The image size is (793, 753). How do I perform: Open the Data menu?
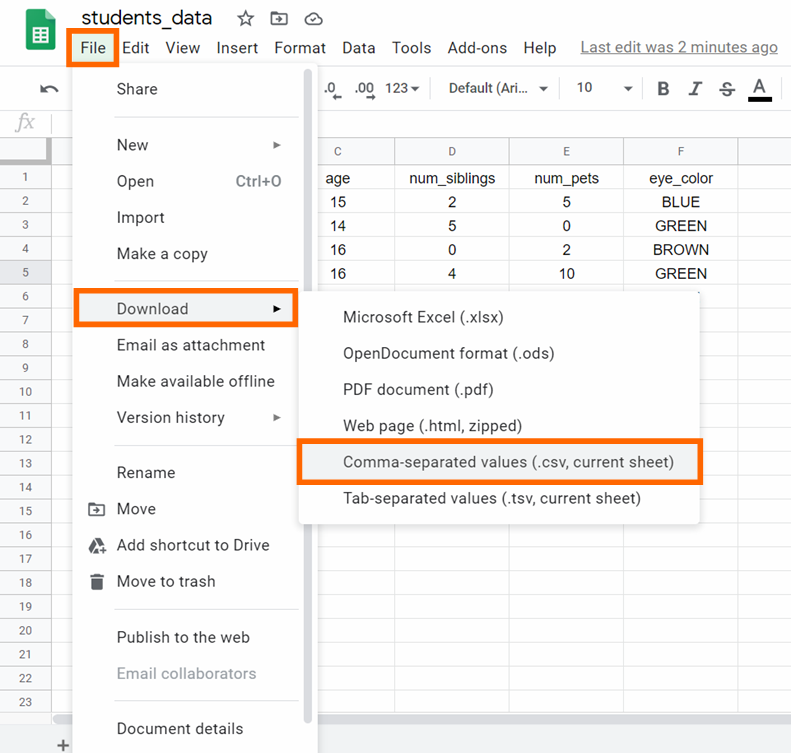[x=359, y=48]
